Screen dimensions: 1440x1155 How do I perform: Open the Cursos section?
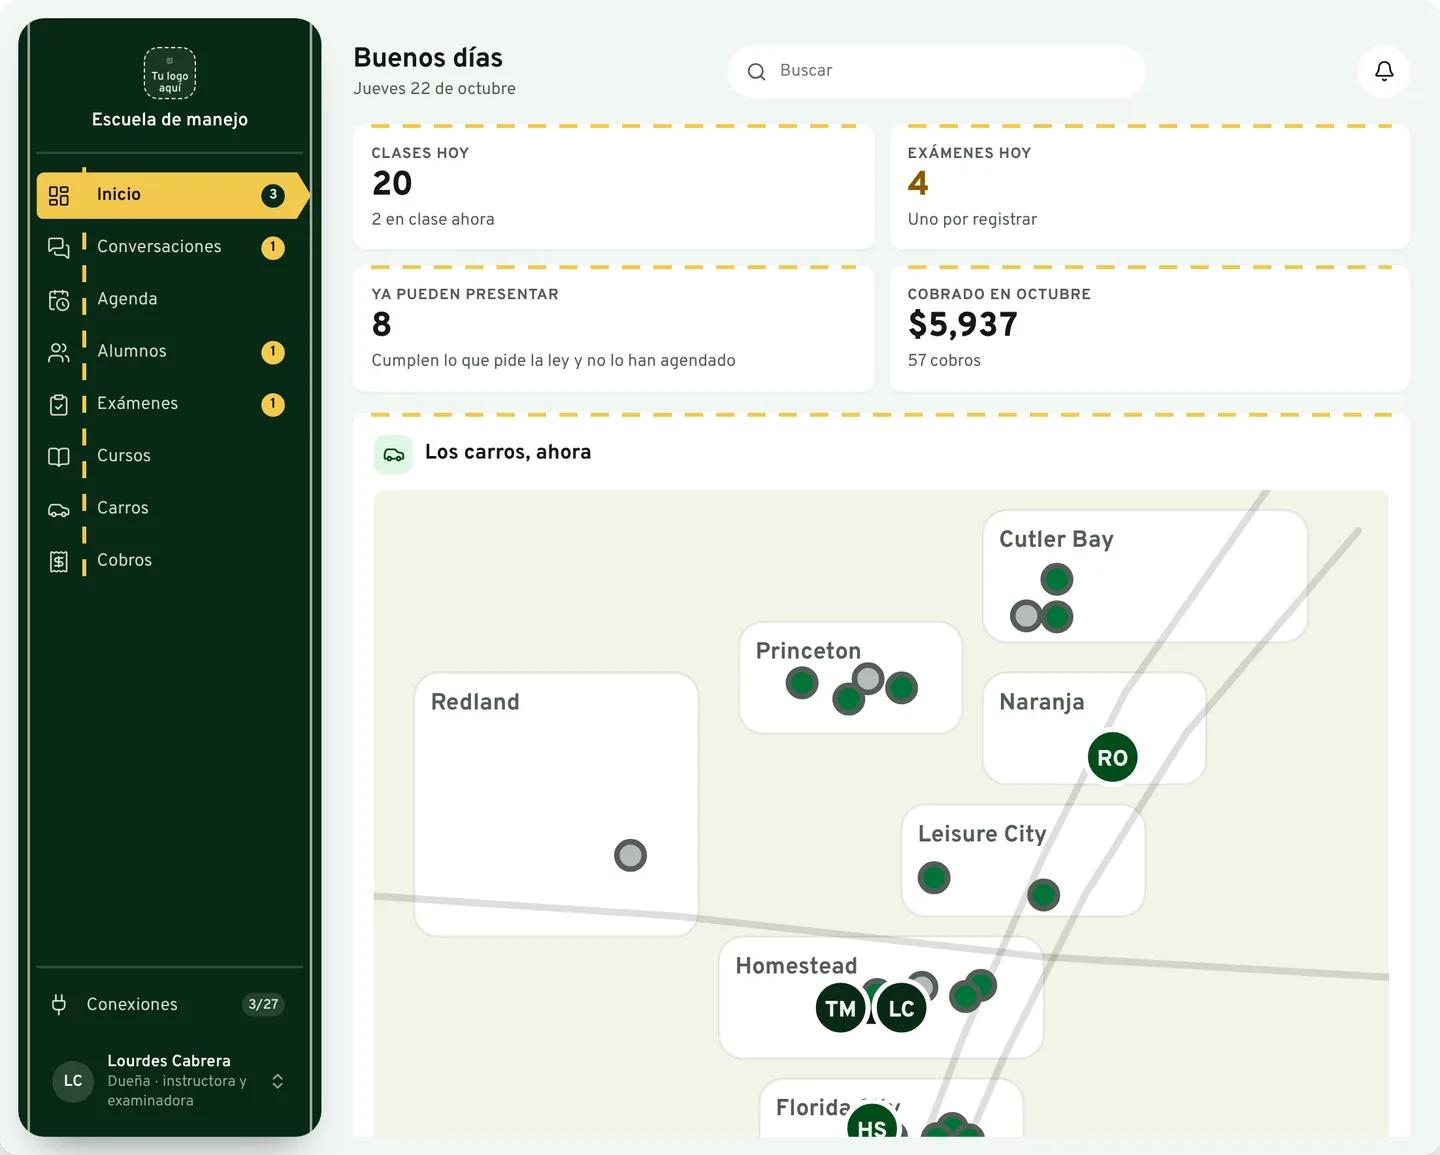(170, 456)
